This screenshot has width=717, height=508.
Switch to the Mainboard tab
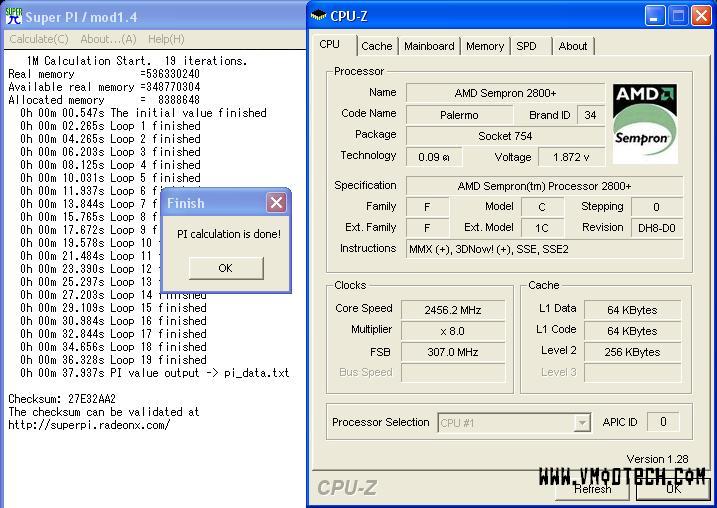pos(429,46)
